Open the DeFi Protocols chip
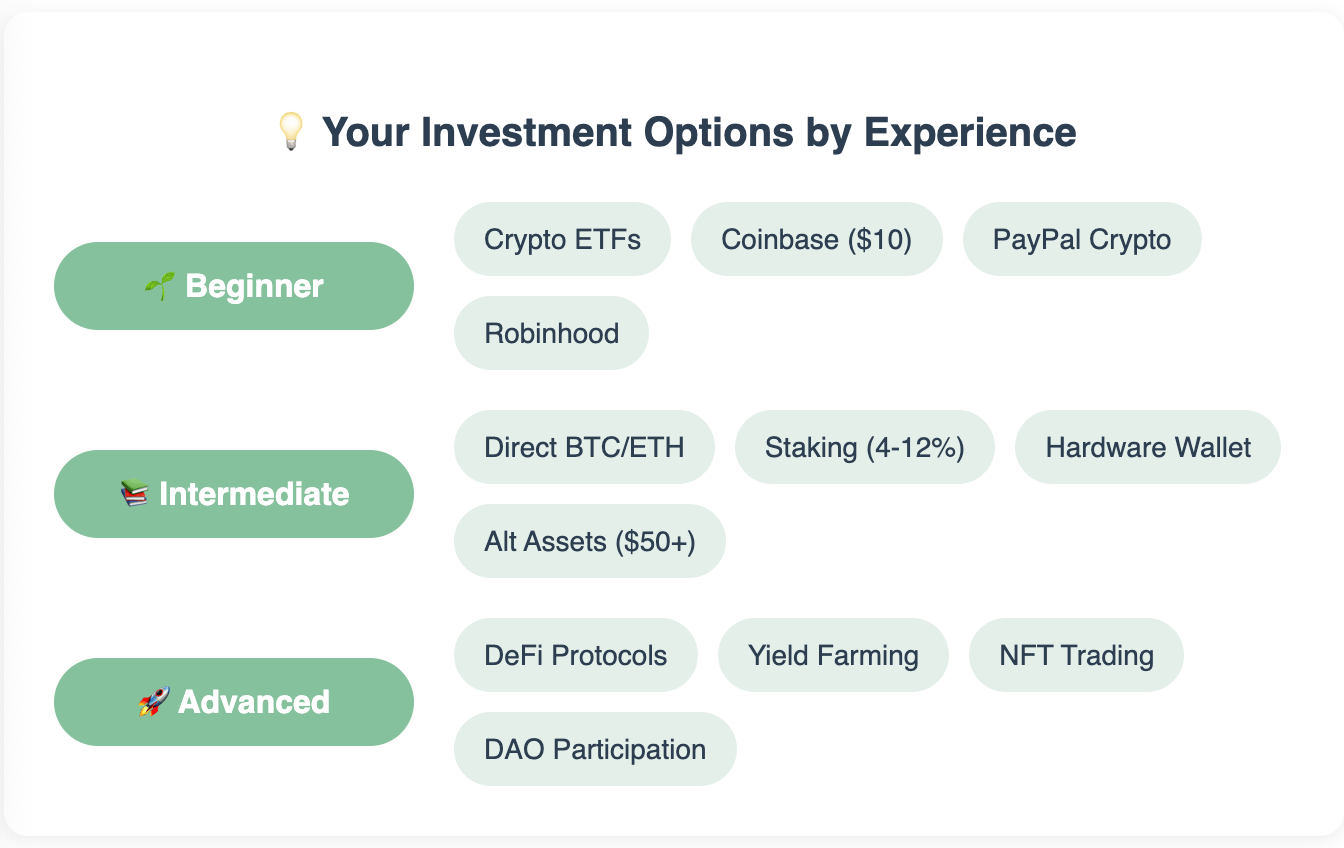 coord(576,655)
